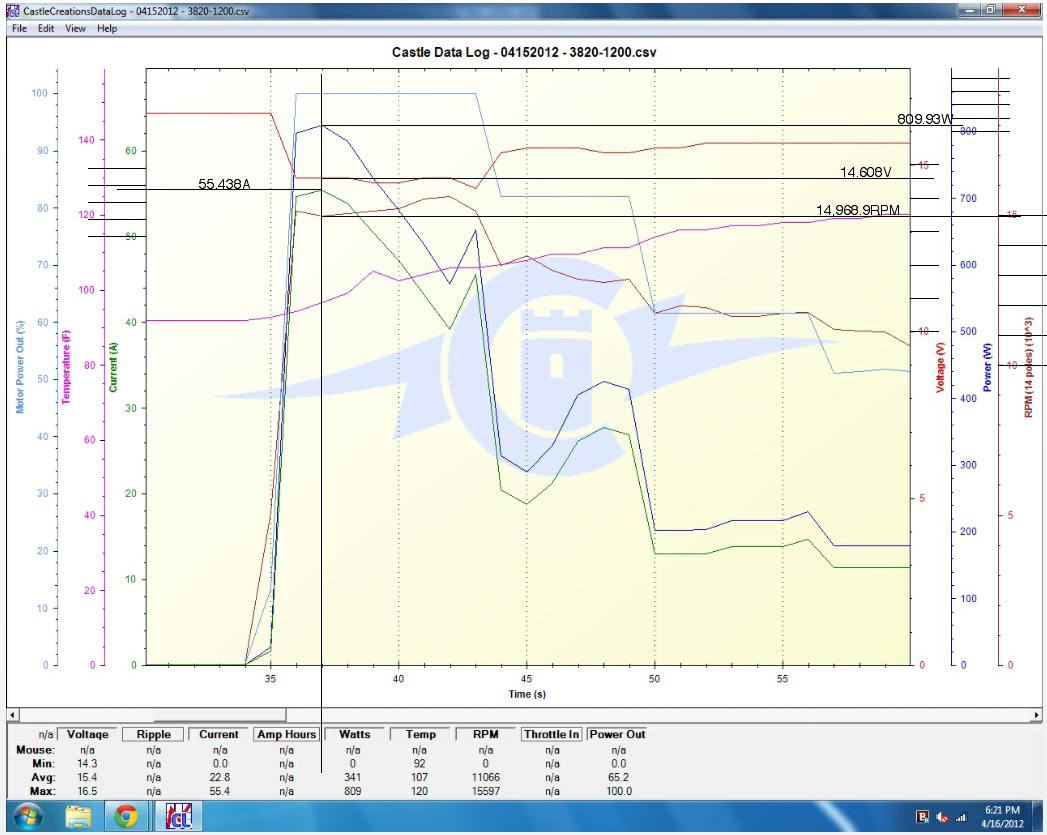
Task: Click the 'Temperature (F)' axis label
Action: tap(65, 367)
